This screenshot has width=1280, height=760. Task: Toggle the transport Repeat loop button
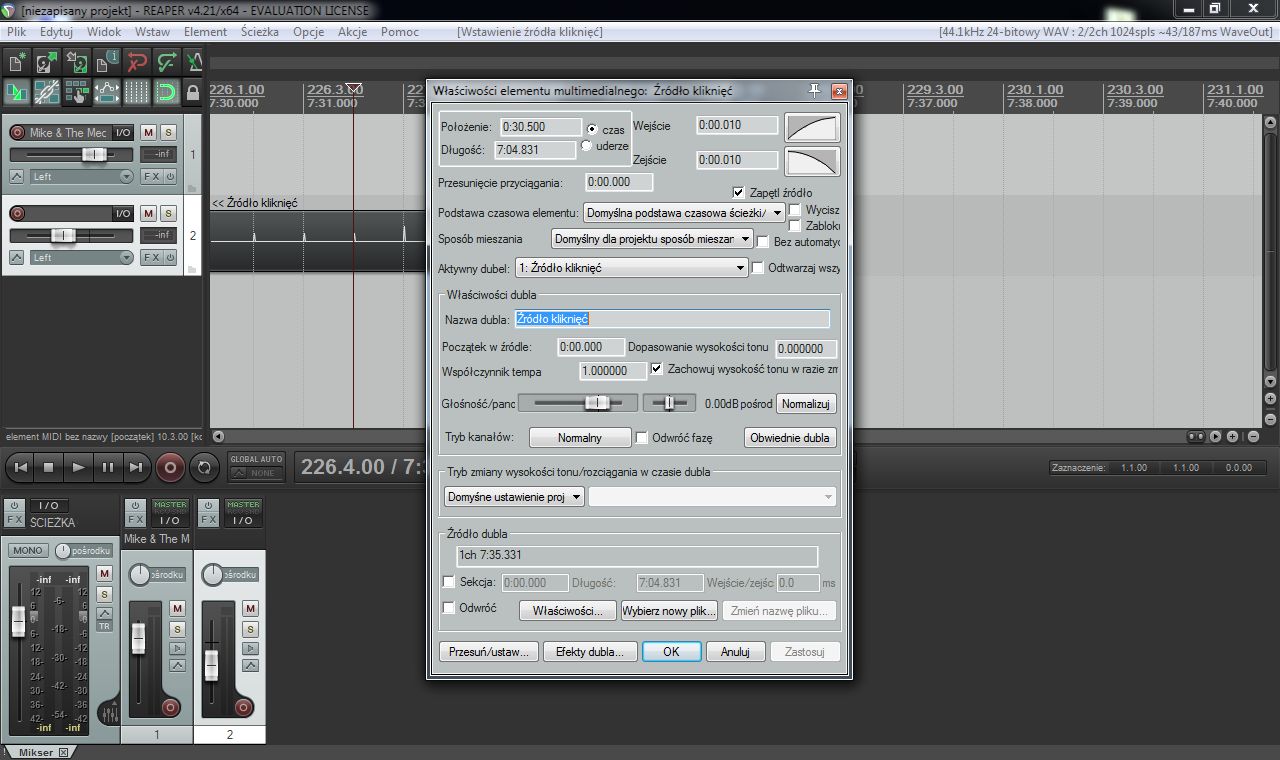[x=204, y=466]
